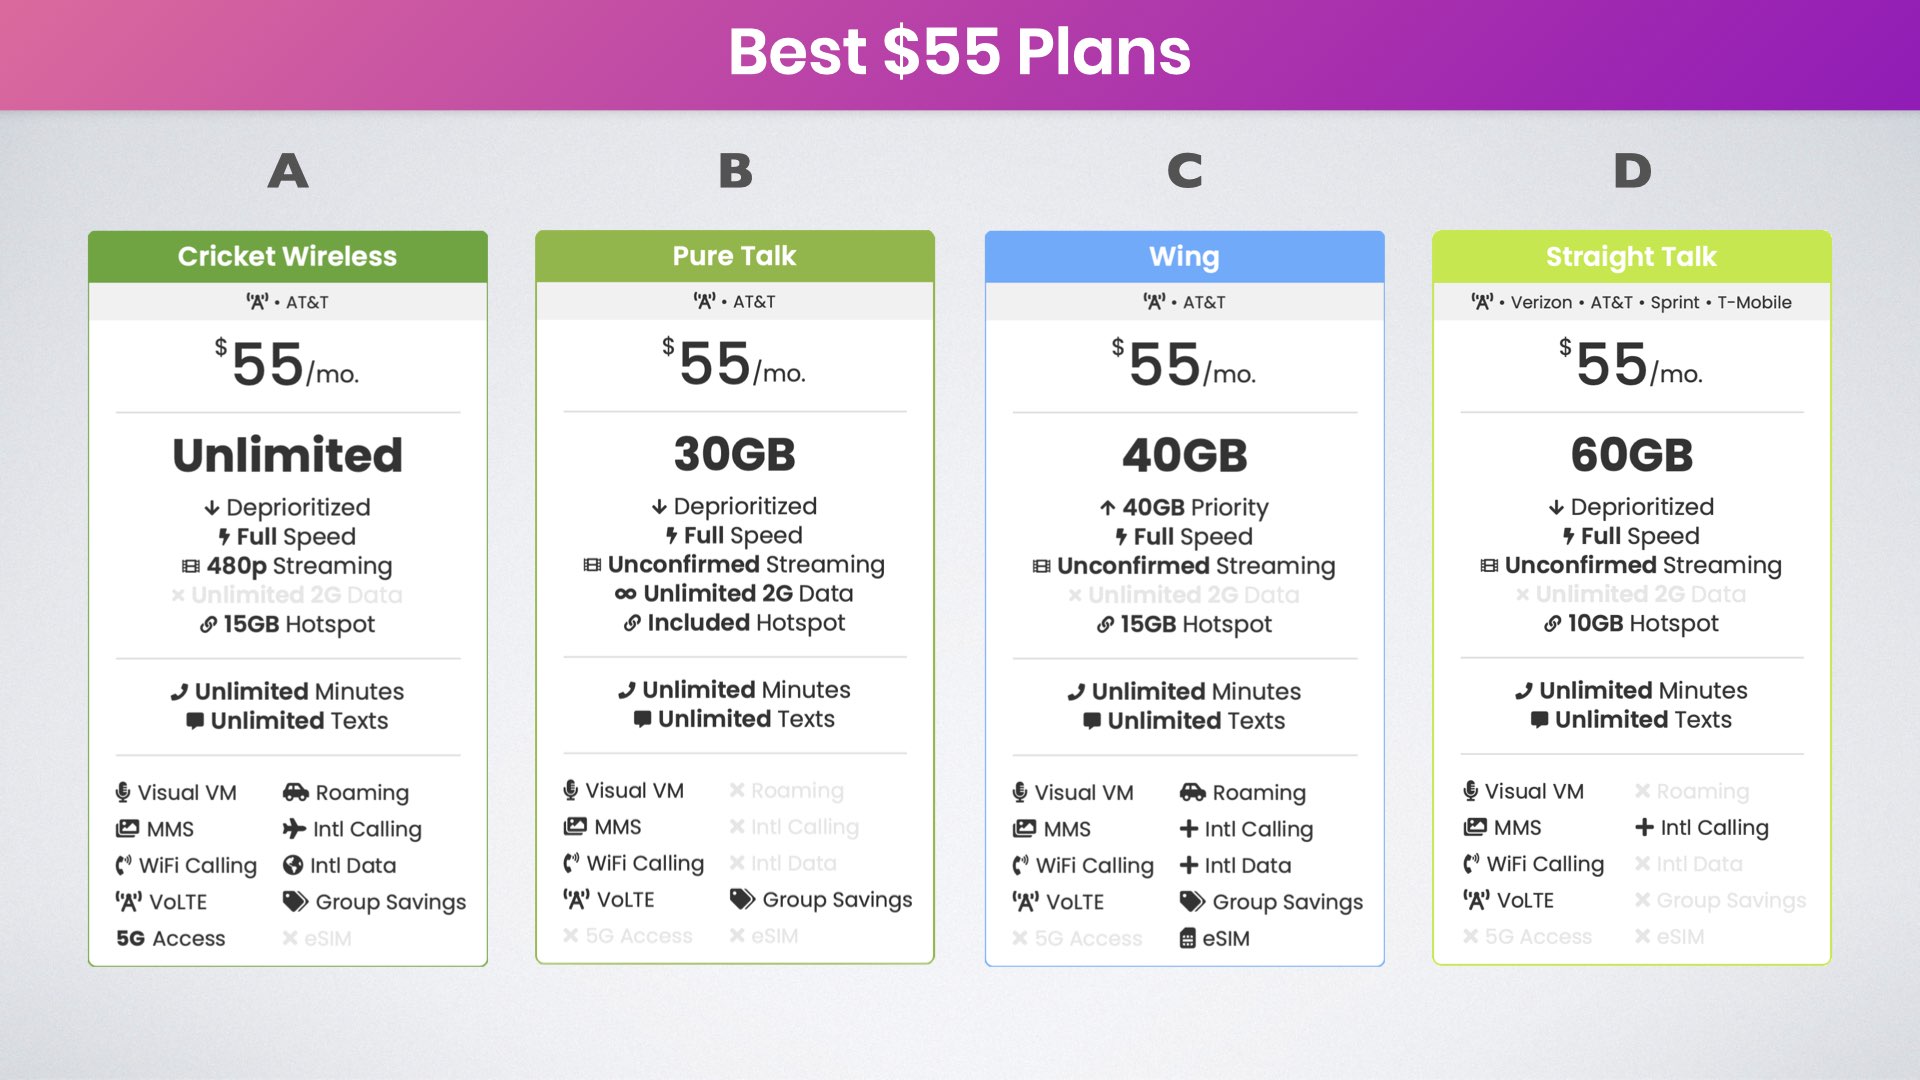The width and height of the screenshot is (1920, 1080).
Task: Click the Group Savings tag icon in Pure Talk
Action: tap(742, 899)
